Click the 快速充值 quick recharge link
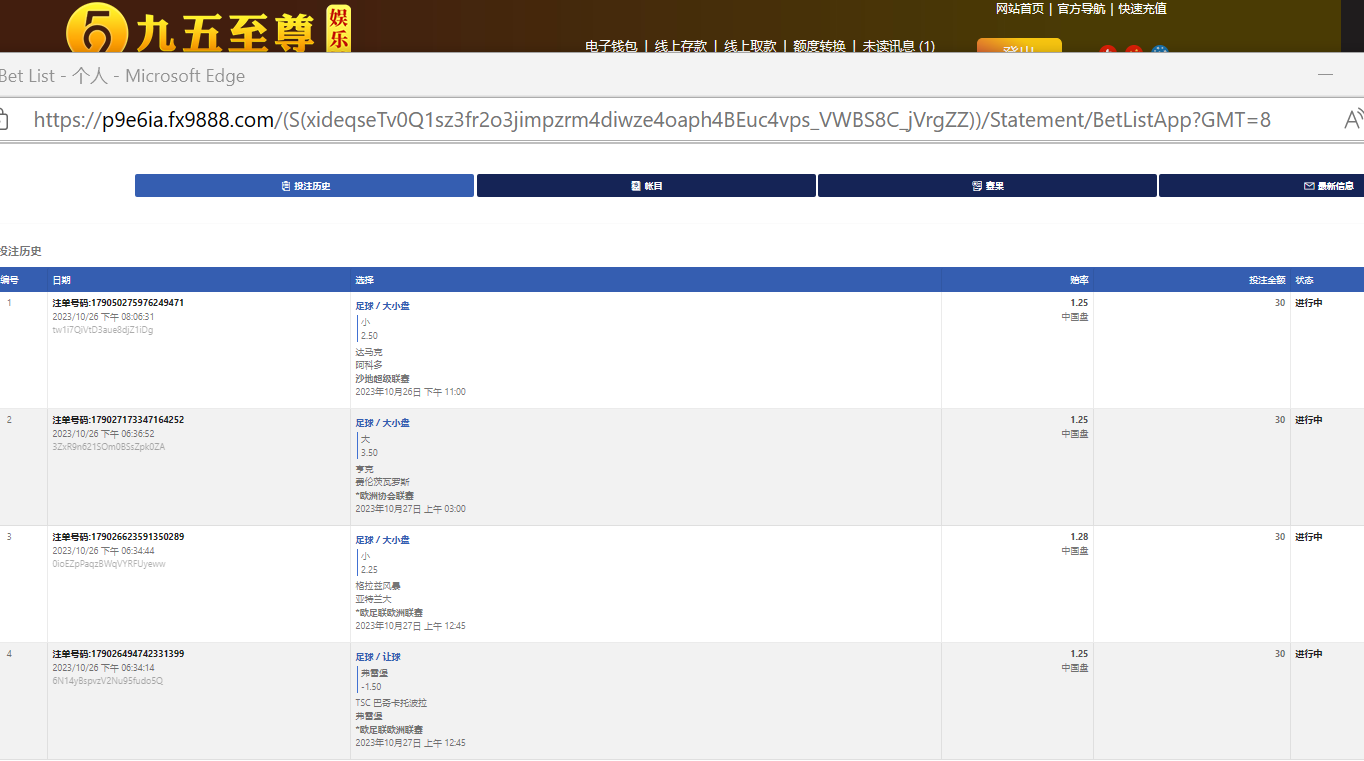This screenshot has width=1364, height=761. (1142, 9)
